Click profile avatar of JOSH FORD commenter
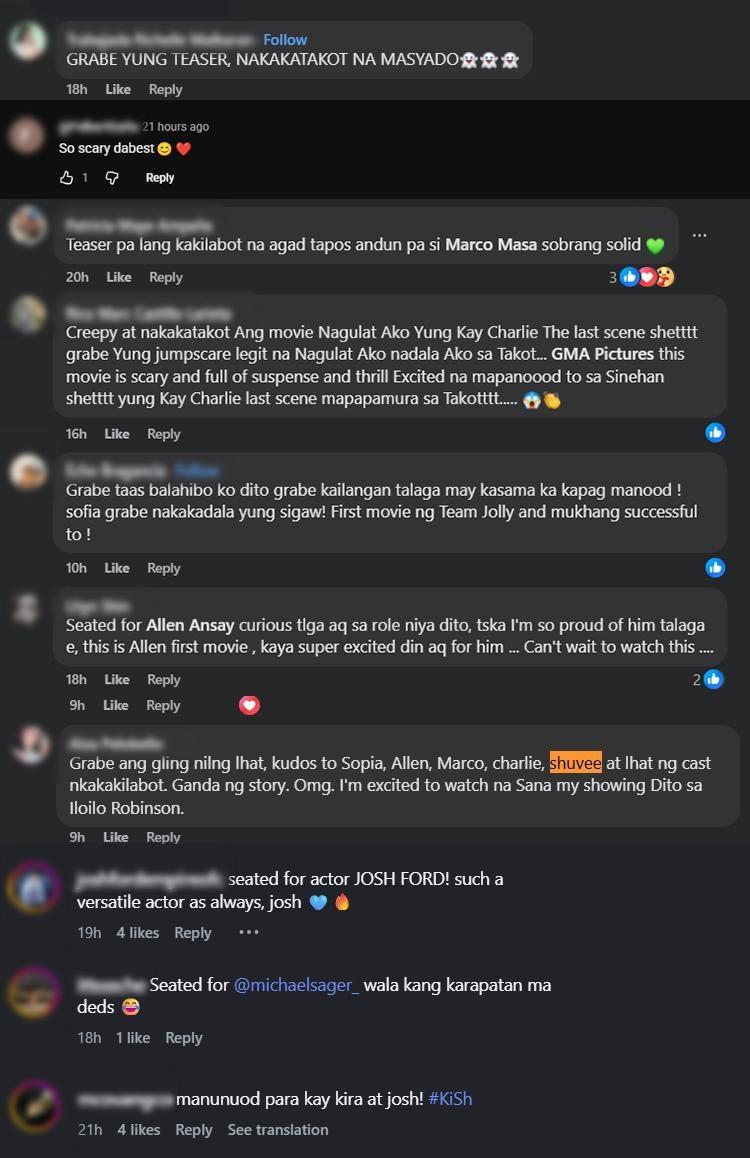The height and width of the screenshot is (1158, 750). click(35, 888)
